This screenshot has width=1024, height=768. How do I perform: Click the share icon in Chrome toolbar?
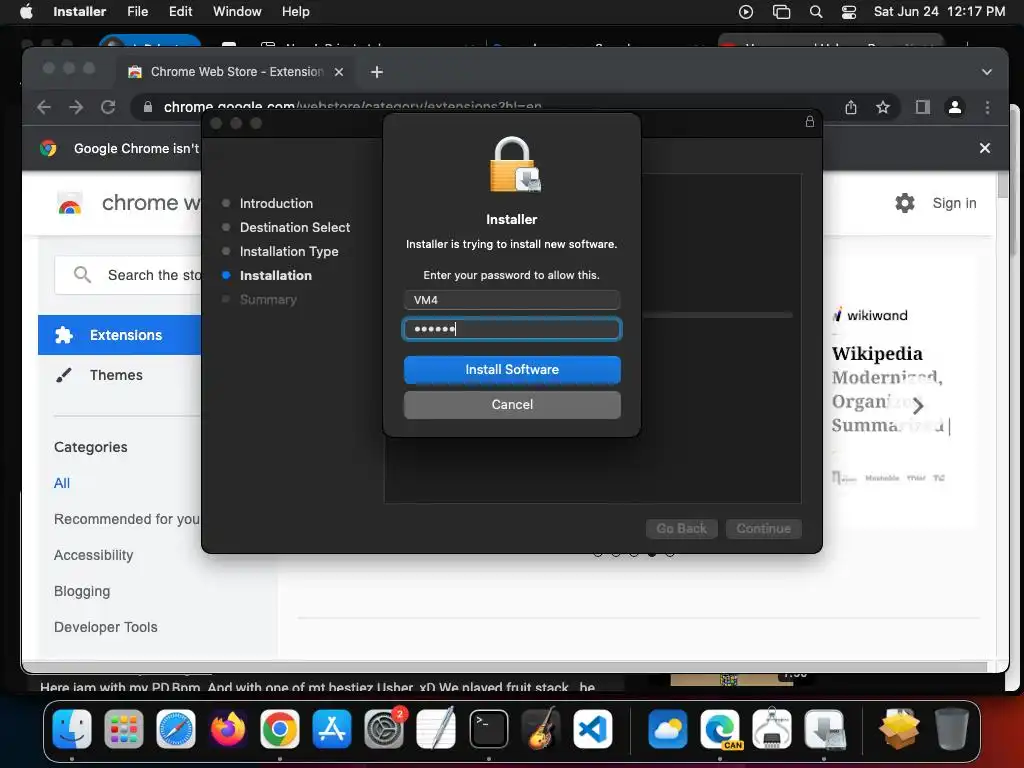[850, 107]
